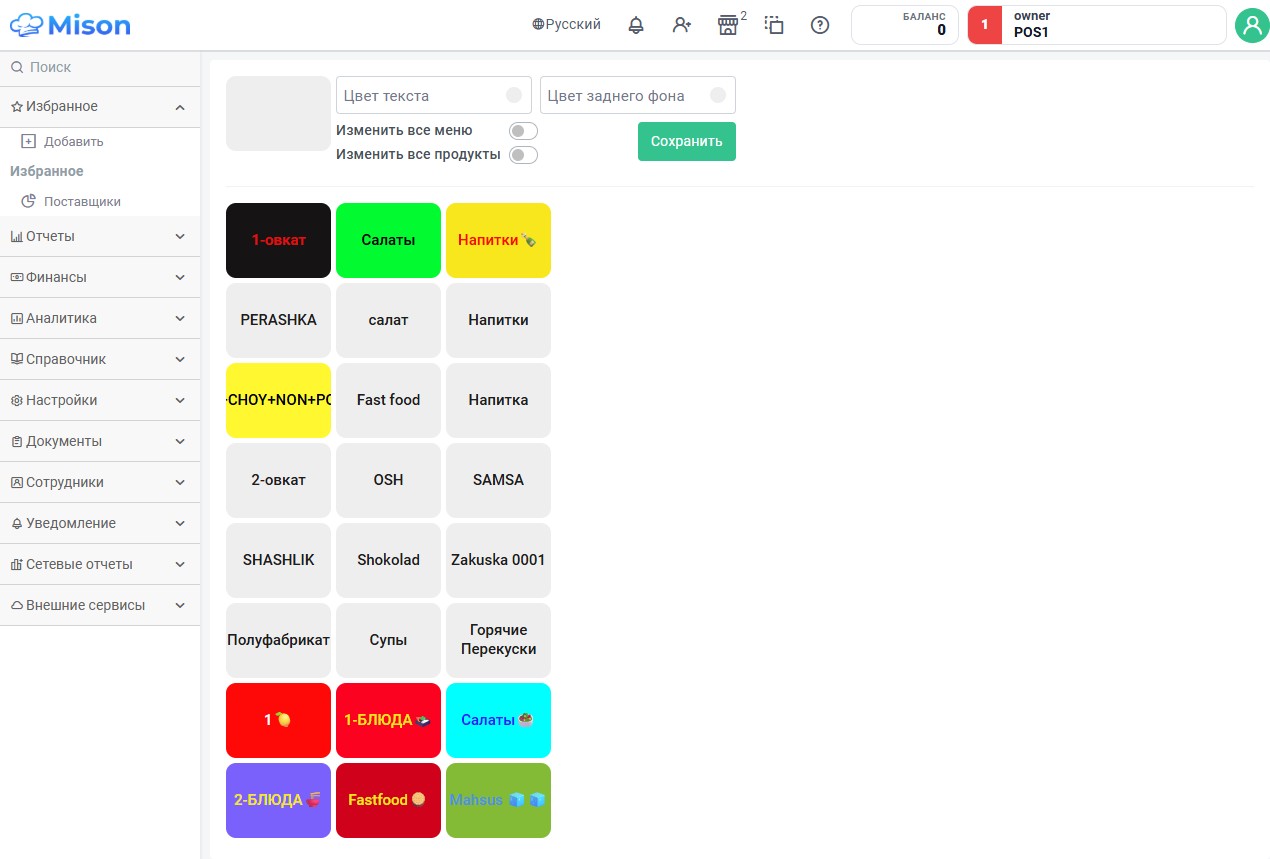Select the green Mahsus tile
Image resolution: width=1270 pixels, height=859 pixels.
coord(498,800)
